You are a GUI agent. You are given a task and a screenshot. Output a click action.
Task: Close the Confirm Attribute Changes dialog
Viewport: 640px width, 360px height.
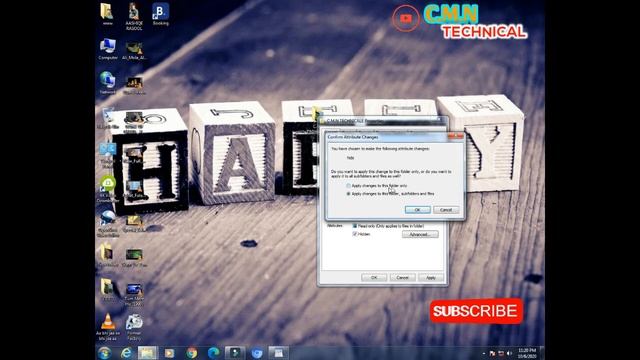click(456, 136)
